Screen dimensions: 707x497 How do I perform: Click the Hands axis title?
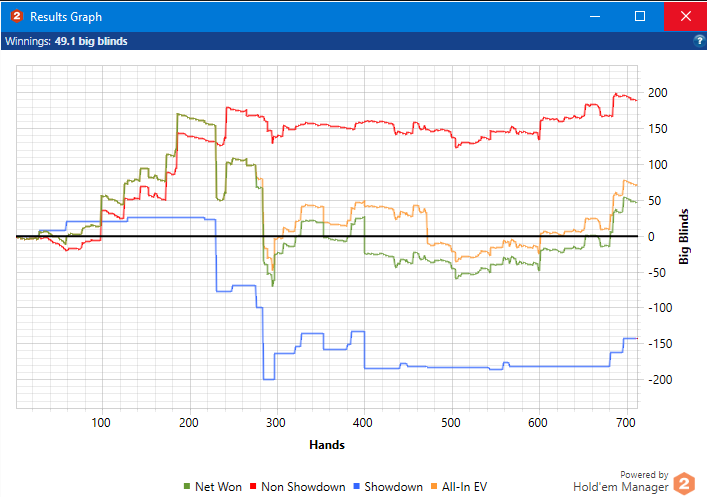[327, 445]
